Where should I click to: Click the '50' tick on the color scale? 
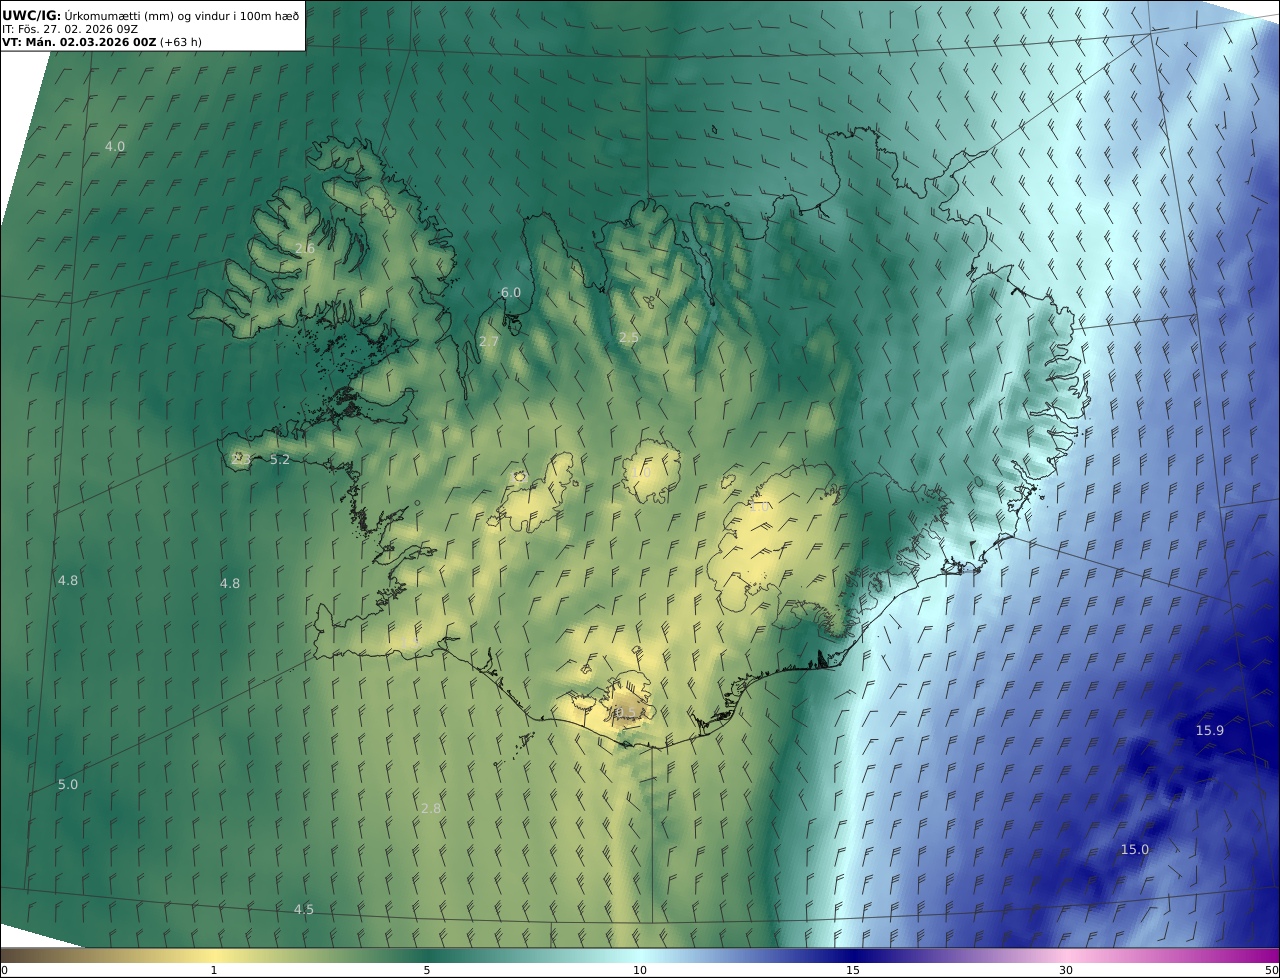1272,970
